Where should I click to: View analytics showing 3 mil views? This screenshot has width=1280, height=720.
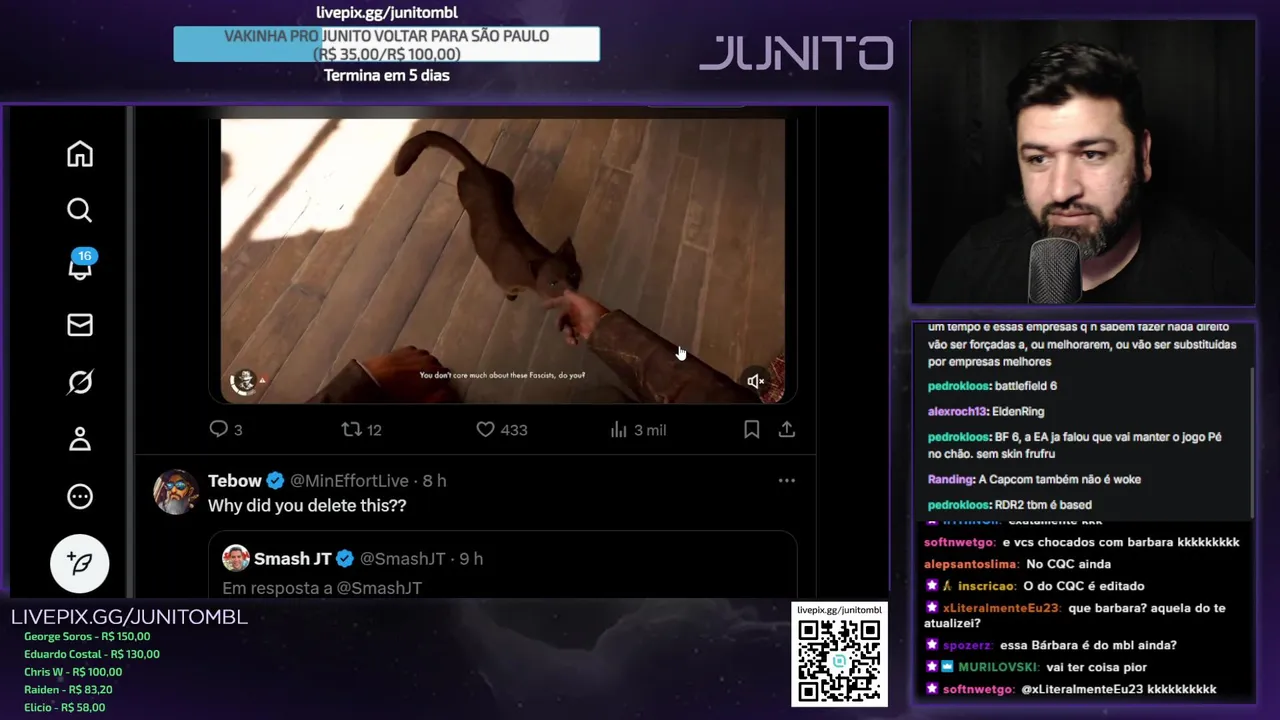tap(638, 429)
